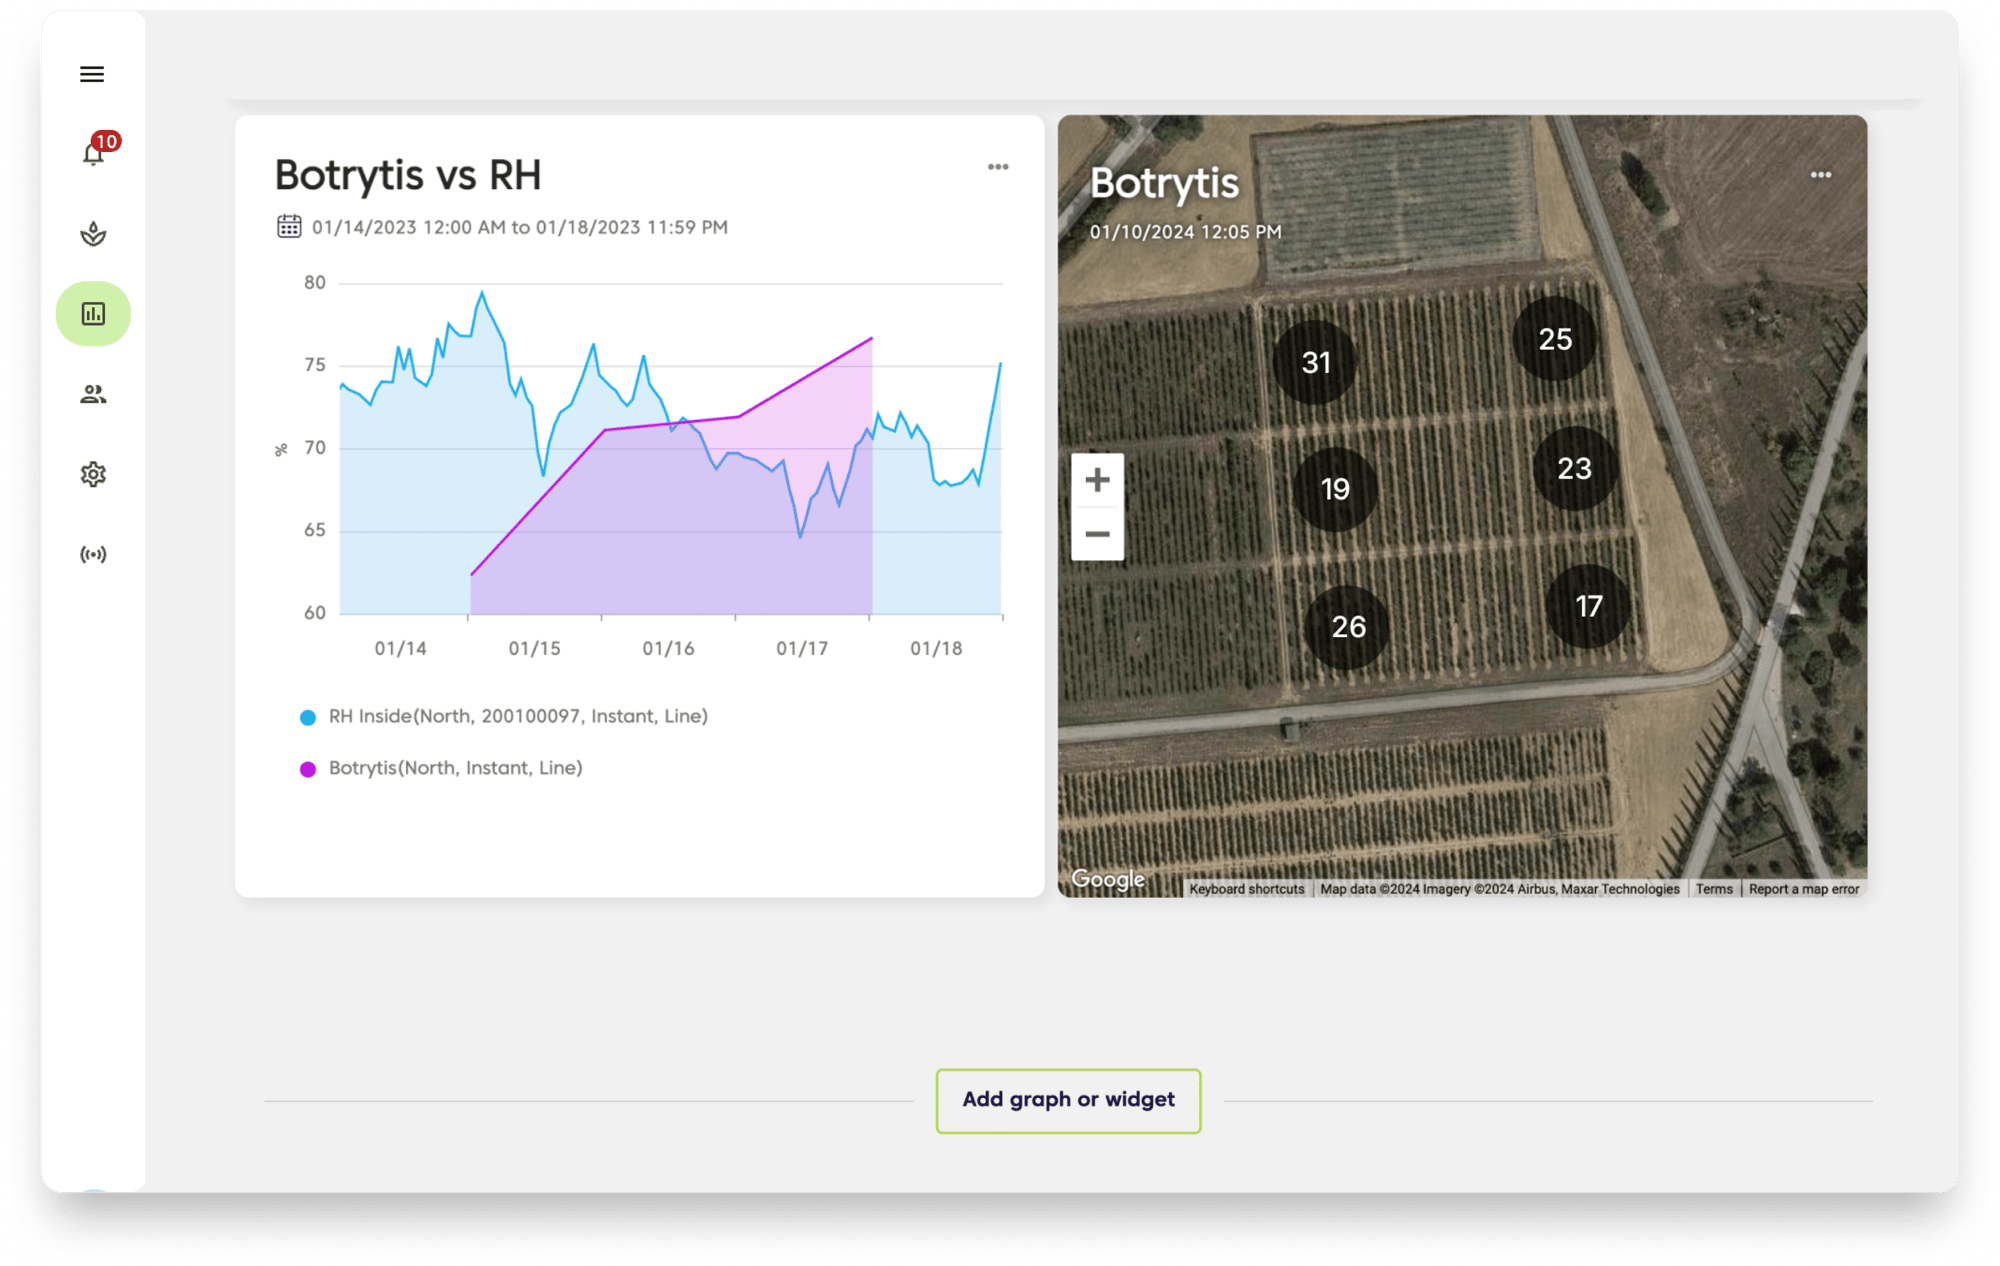
Task: Select map marker showing 25
Action: [x=1555, y=339]
